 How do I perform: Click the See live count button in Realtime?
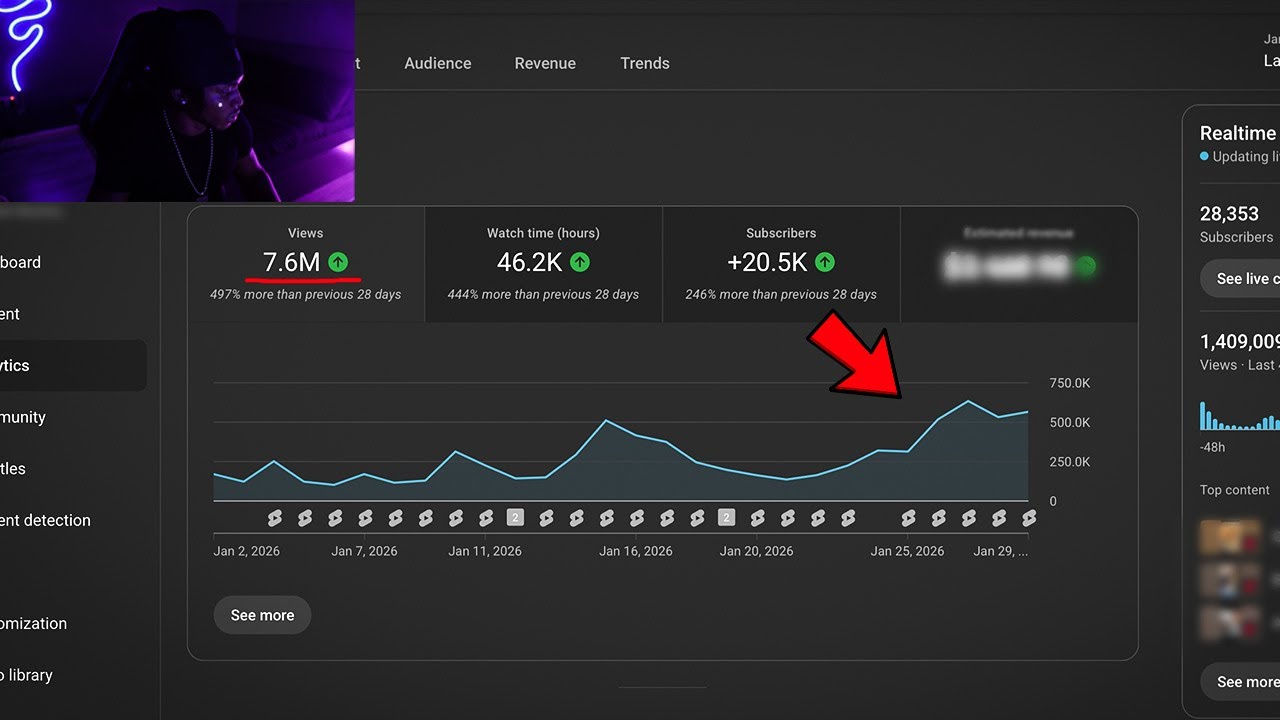pos(1240,278)
